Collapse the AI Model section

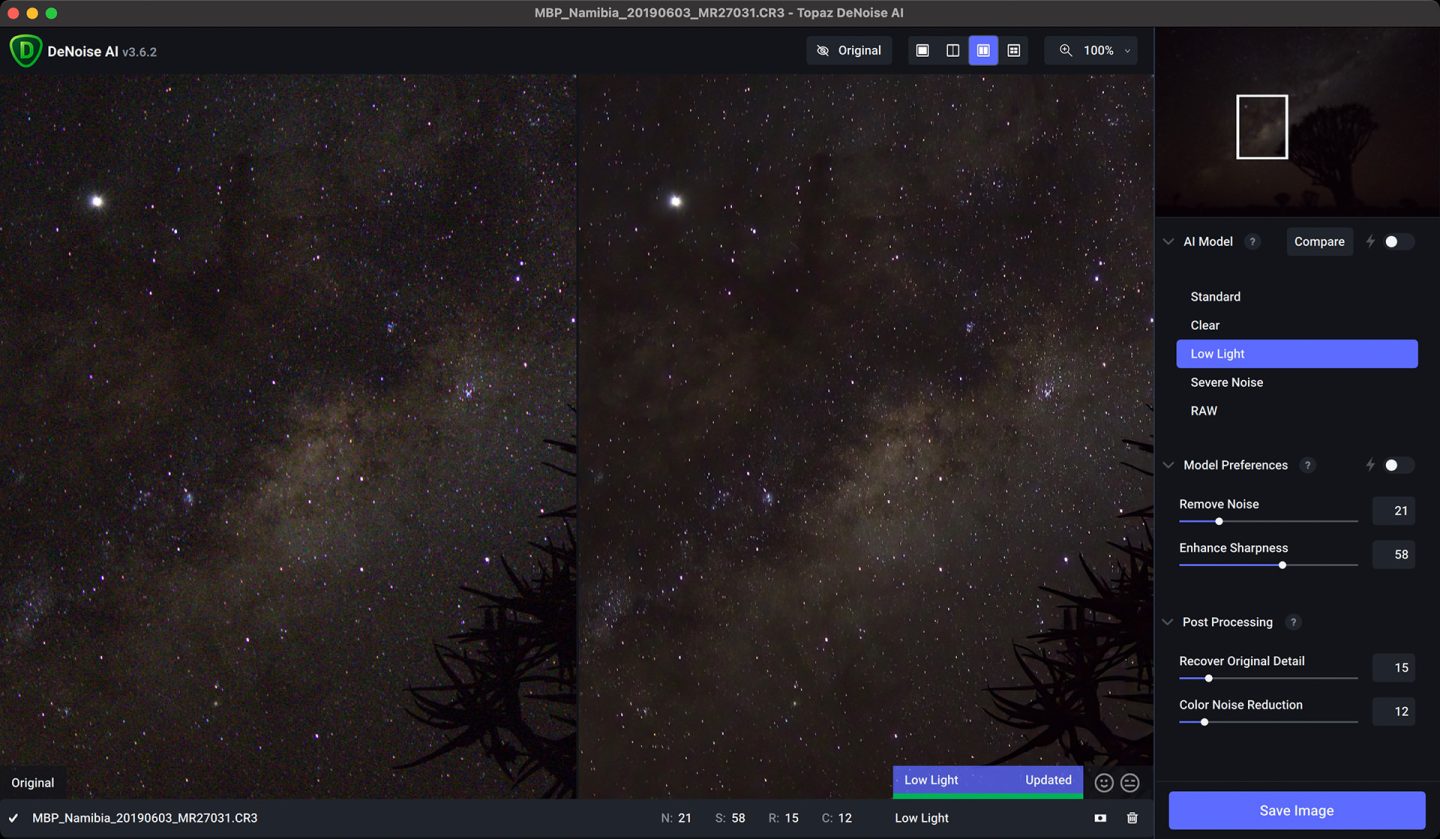coord(1168,242)
